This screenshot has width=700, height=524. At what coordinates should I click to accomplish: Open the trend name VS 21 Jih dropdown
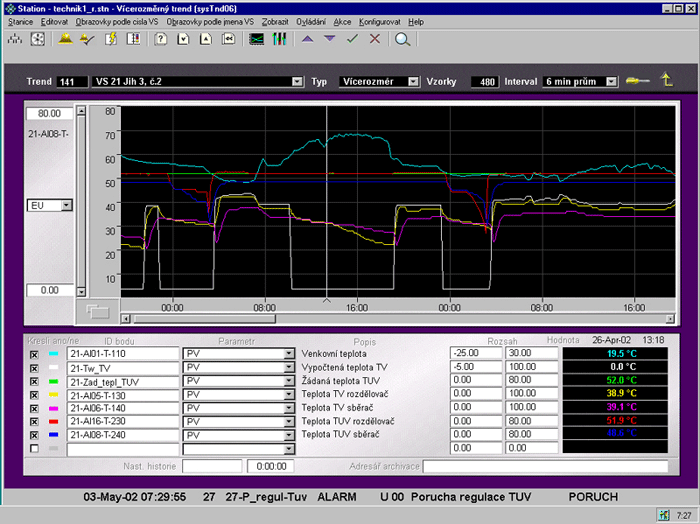pos(297,82)
